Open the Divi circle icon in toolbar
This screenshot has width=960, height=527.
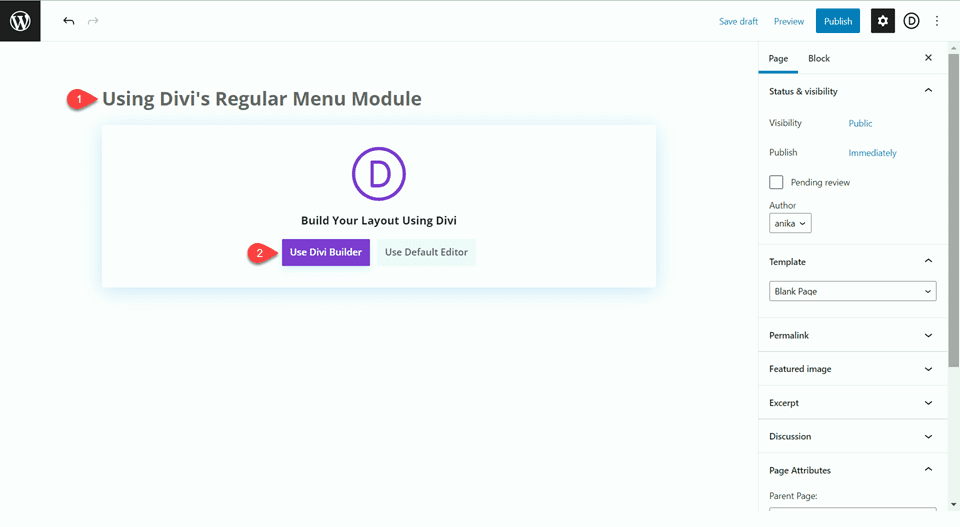911,21
